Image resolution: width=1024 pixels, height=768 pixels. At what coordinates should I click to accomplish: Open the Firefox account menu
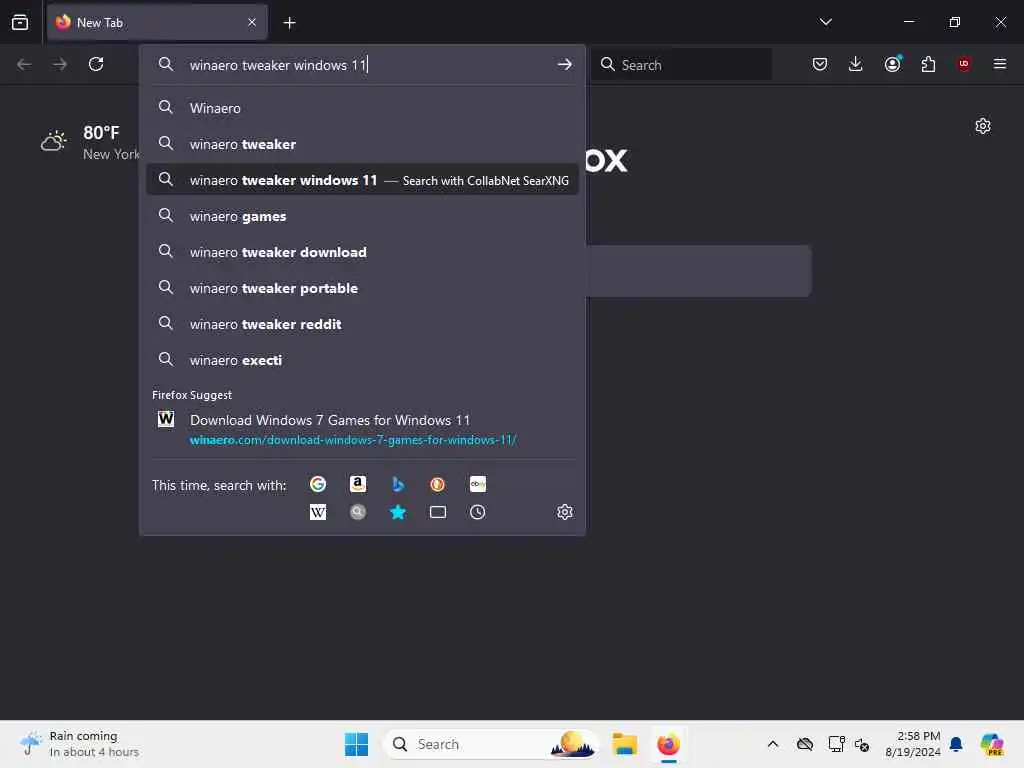892,64
